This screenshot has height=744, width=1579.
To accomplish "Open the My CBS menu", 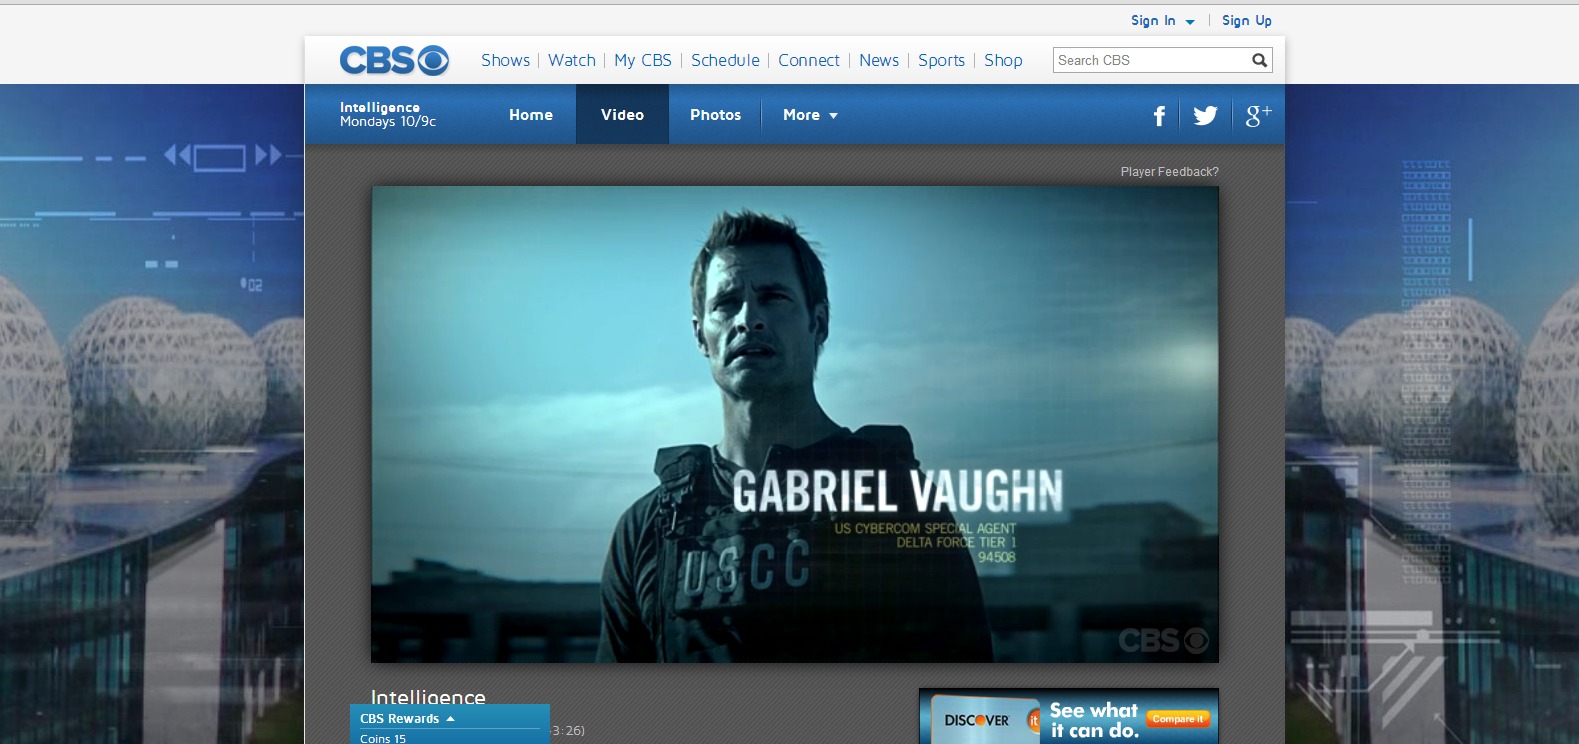I will [643, 60].
